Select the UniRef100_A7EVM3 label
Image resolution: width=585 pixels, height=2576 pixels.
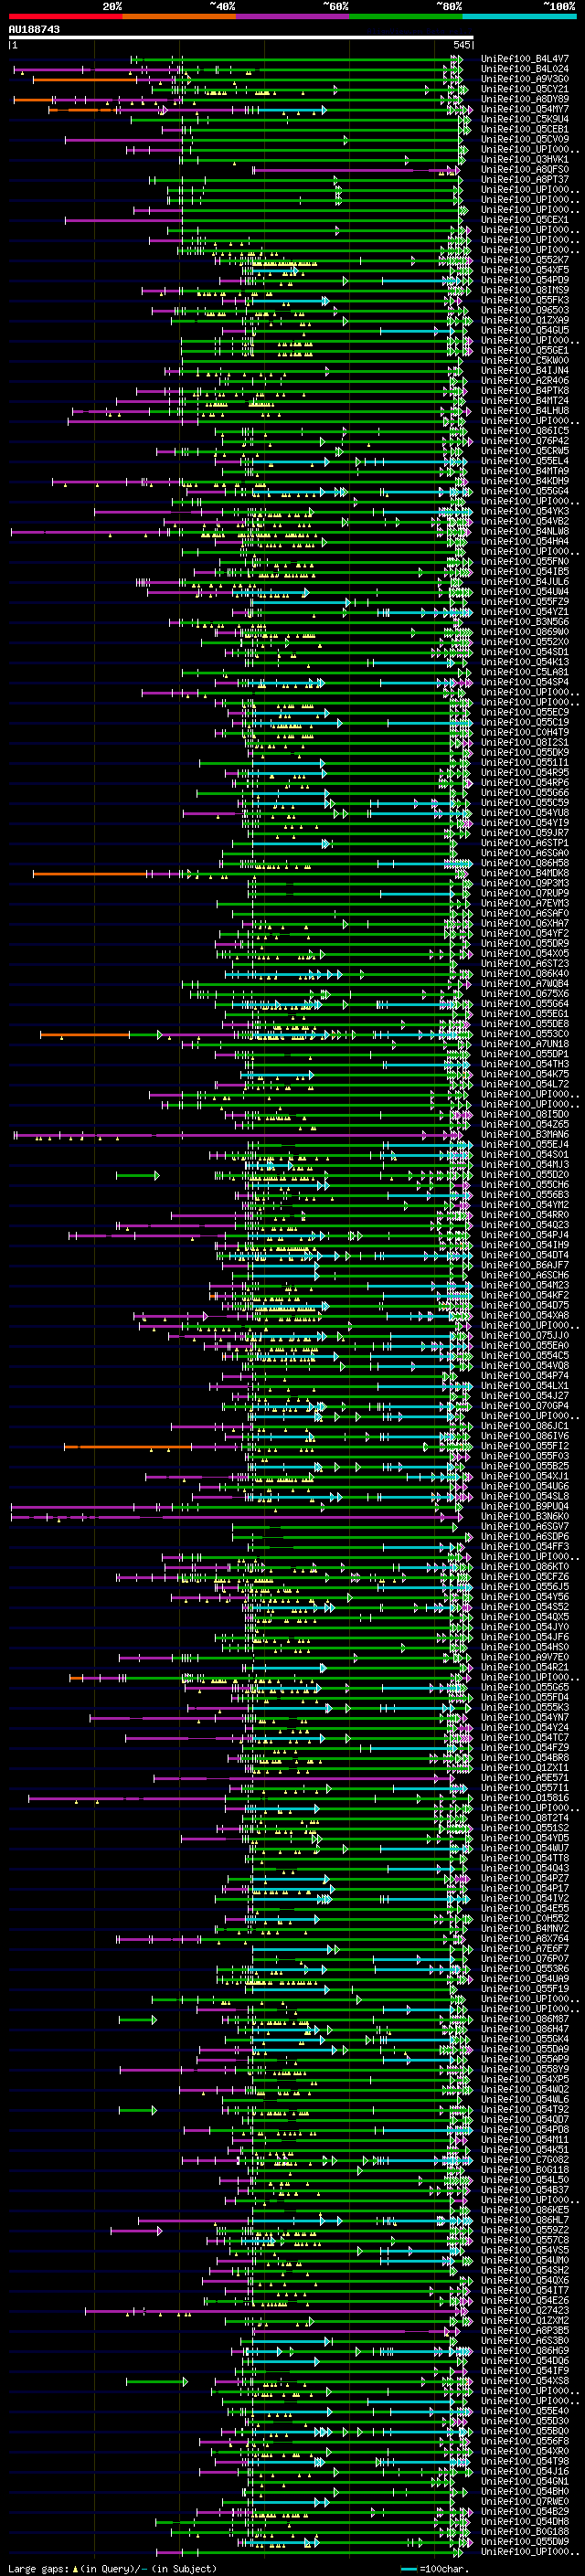[525, 903]
